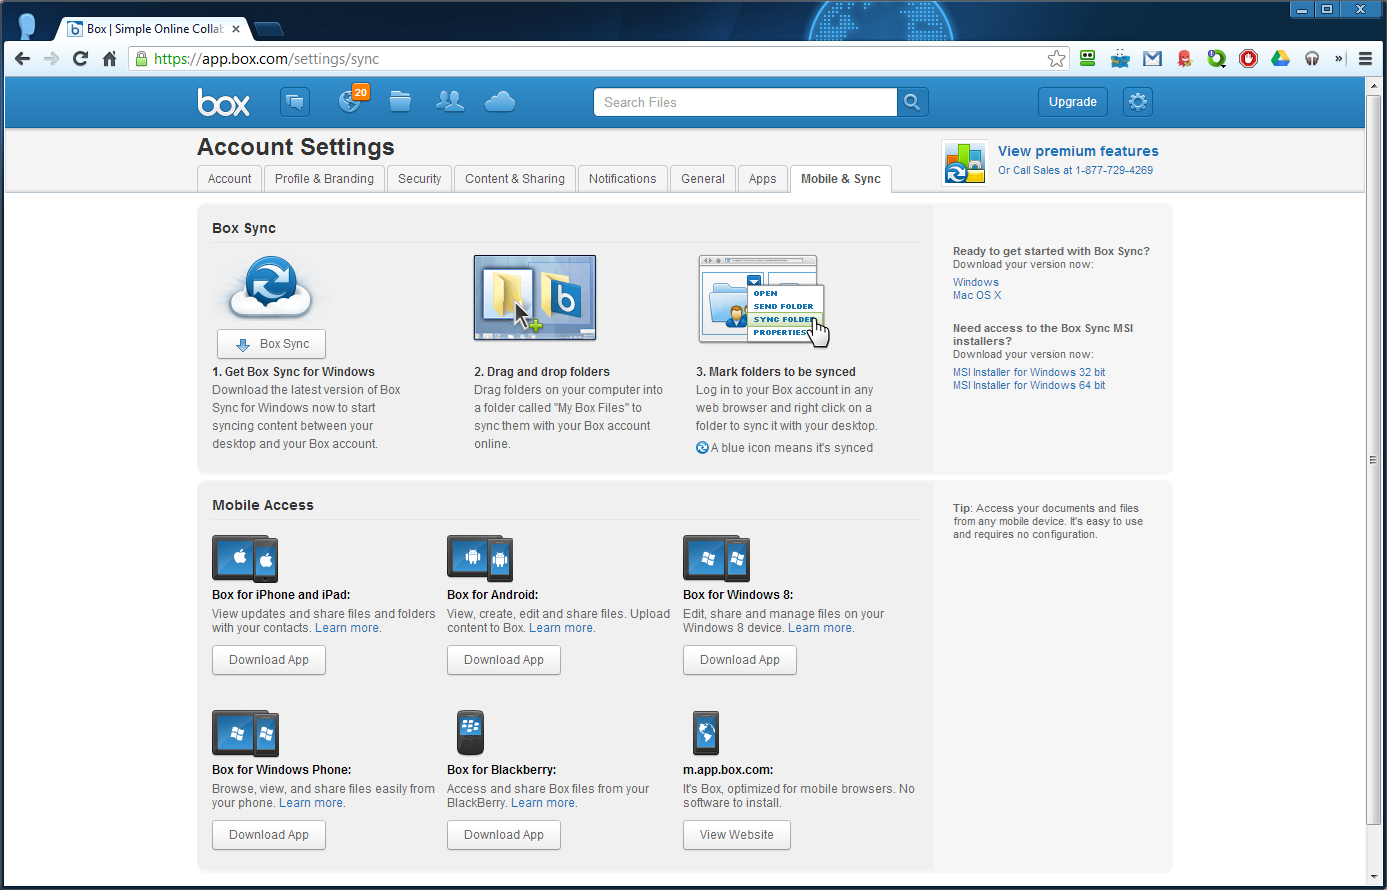Open the cloud icon in Box header
The image size is (1387, 890).
point(500,101)
